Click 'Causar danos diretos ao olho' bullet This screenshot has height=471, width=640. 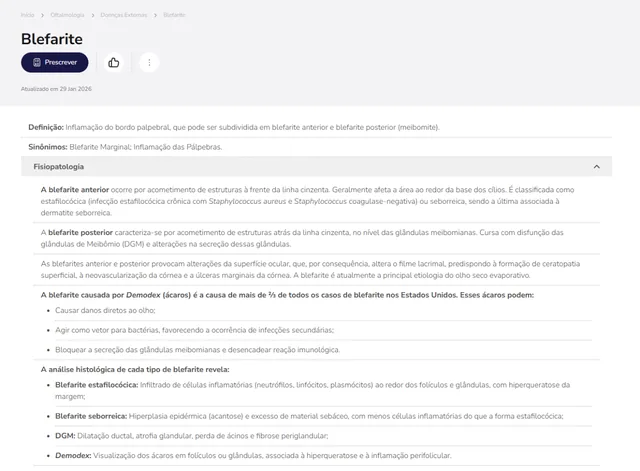(x=105, y=311)
